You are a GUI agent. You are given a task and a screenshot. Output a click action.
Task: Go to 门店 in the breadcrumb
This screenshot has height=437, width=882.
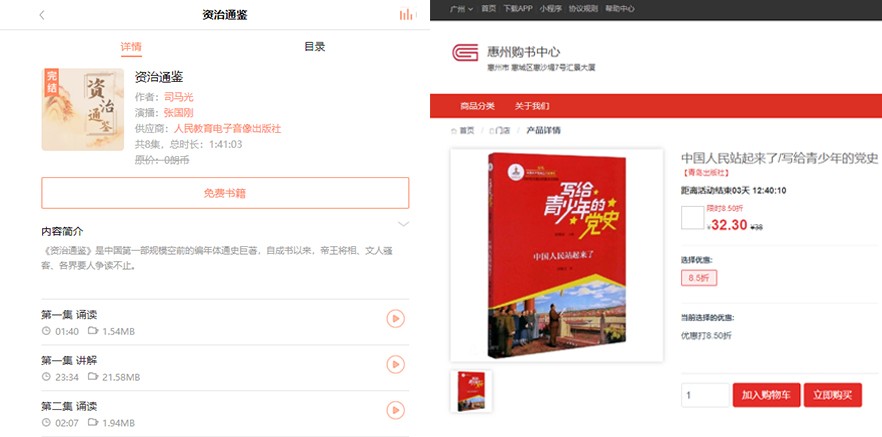point(500,130)
